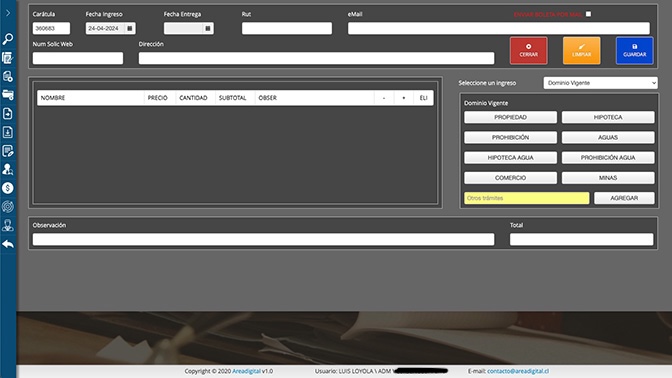Click the document with pencil edit icon
The image size is (672, 378).
(x=8, y=151)
